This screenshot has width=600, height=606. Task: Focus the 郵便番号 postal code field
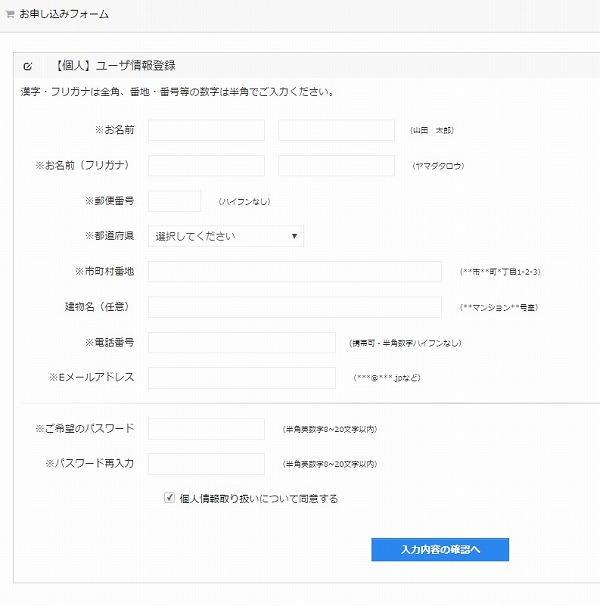(174, 201)
